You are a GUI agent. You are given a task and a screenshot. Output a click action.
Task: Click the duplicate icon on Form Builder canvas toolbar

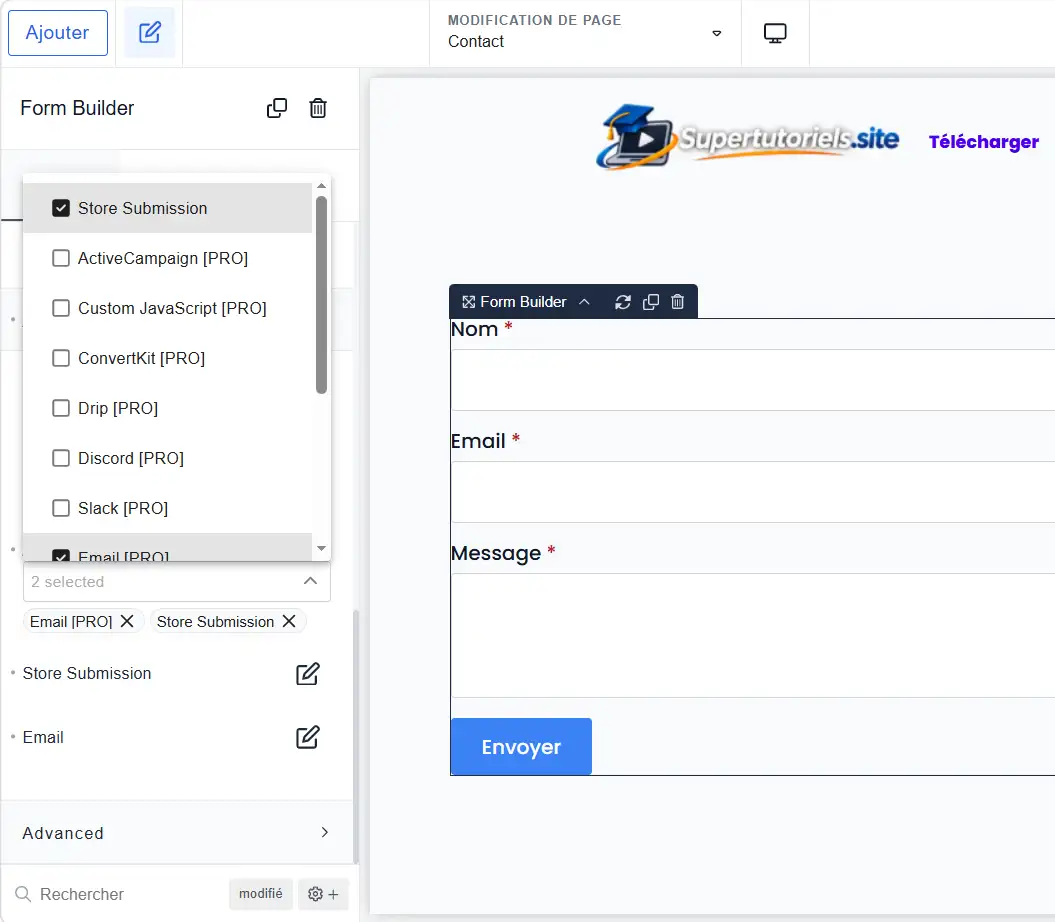[651, 302]
